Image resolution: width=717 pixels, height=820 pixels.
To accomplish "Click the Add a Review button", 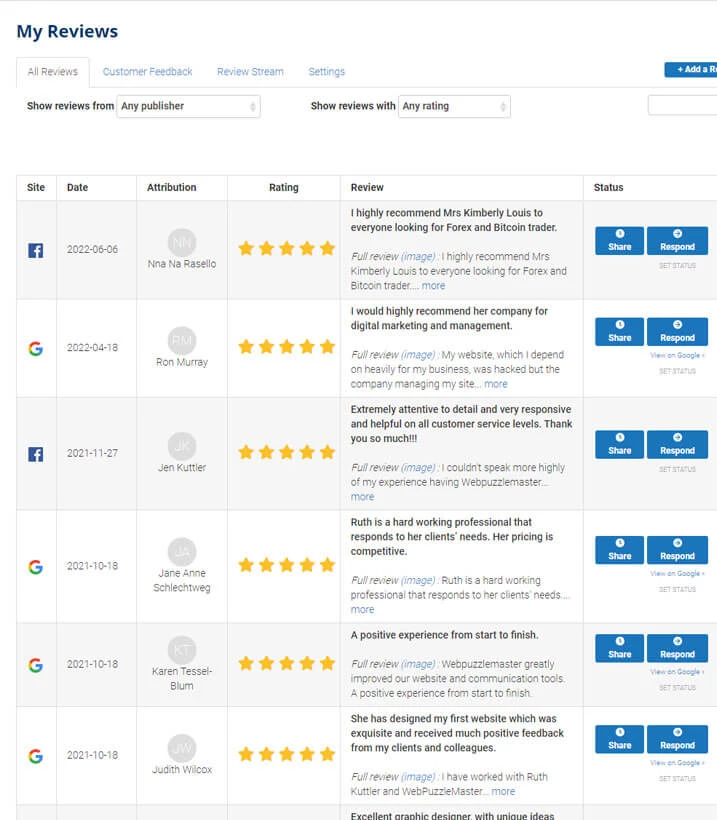I will 691,69.
